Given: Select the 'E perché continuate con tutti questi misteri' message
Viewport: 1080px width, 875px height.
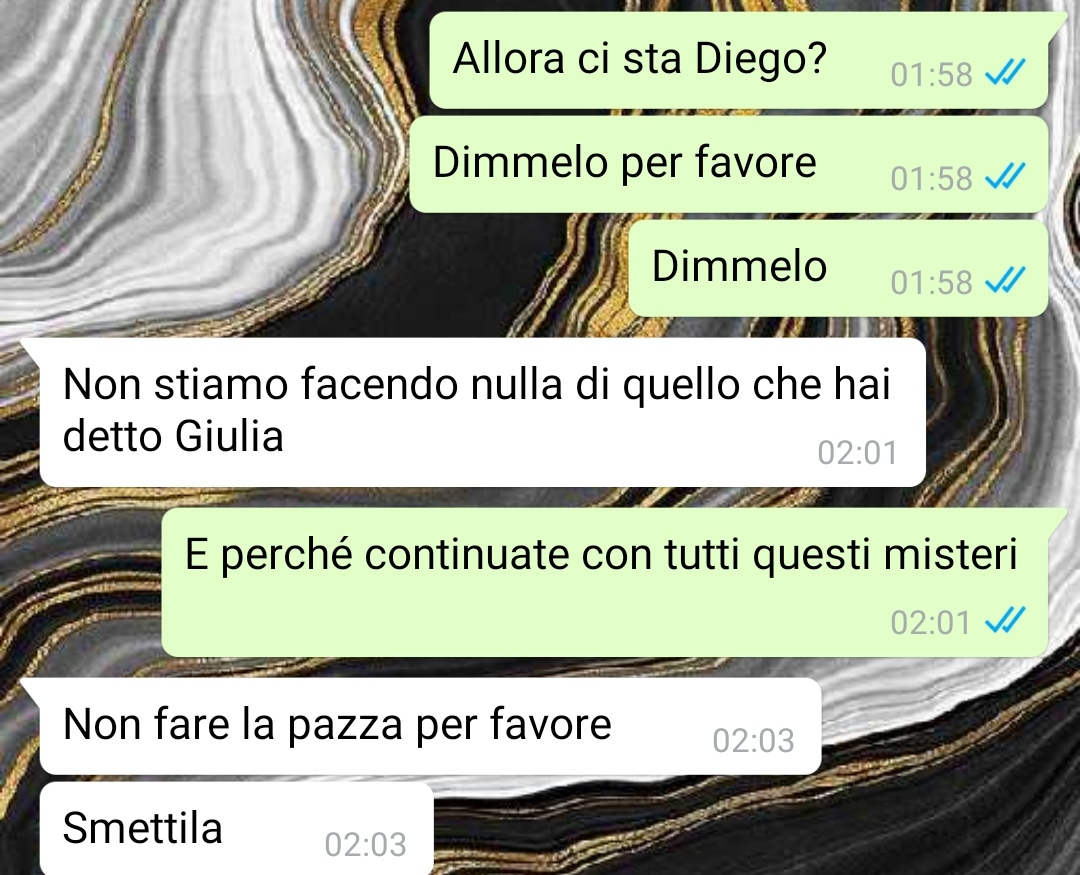Looking at the screenshot, I should point(605,582).
